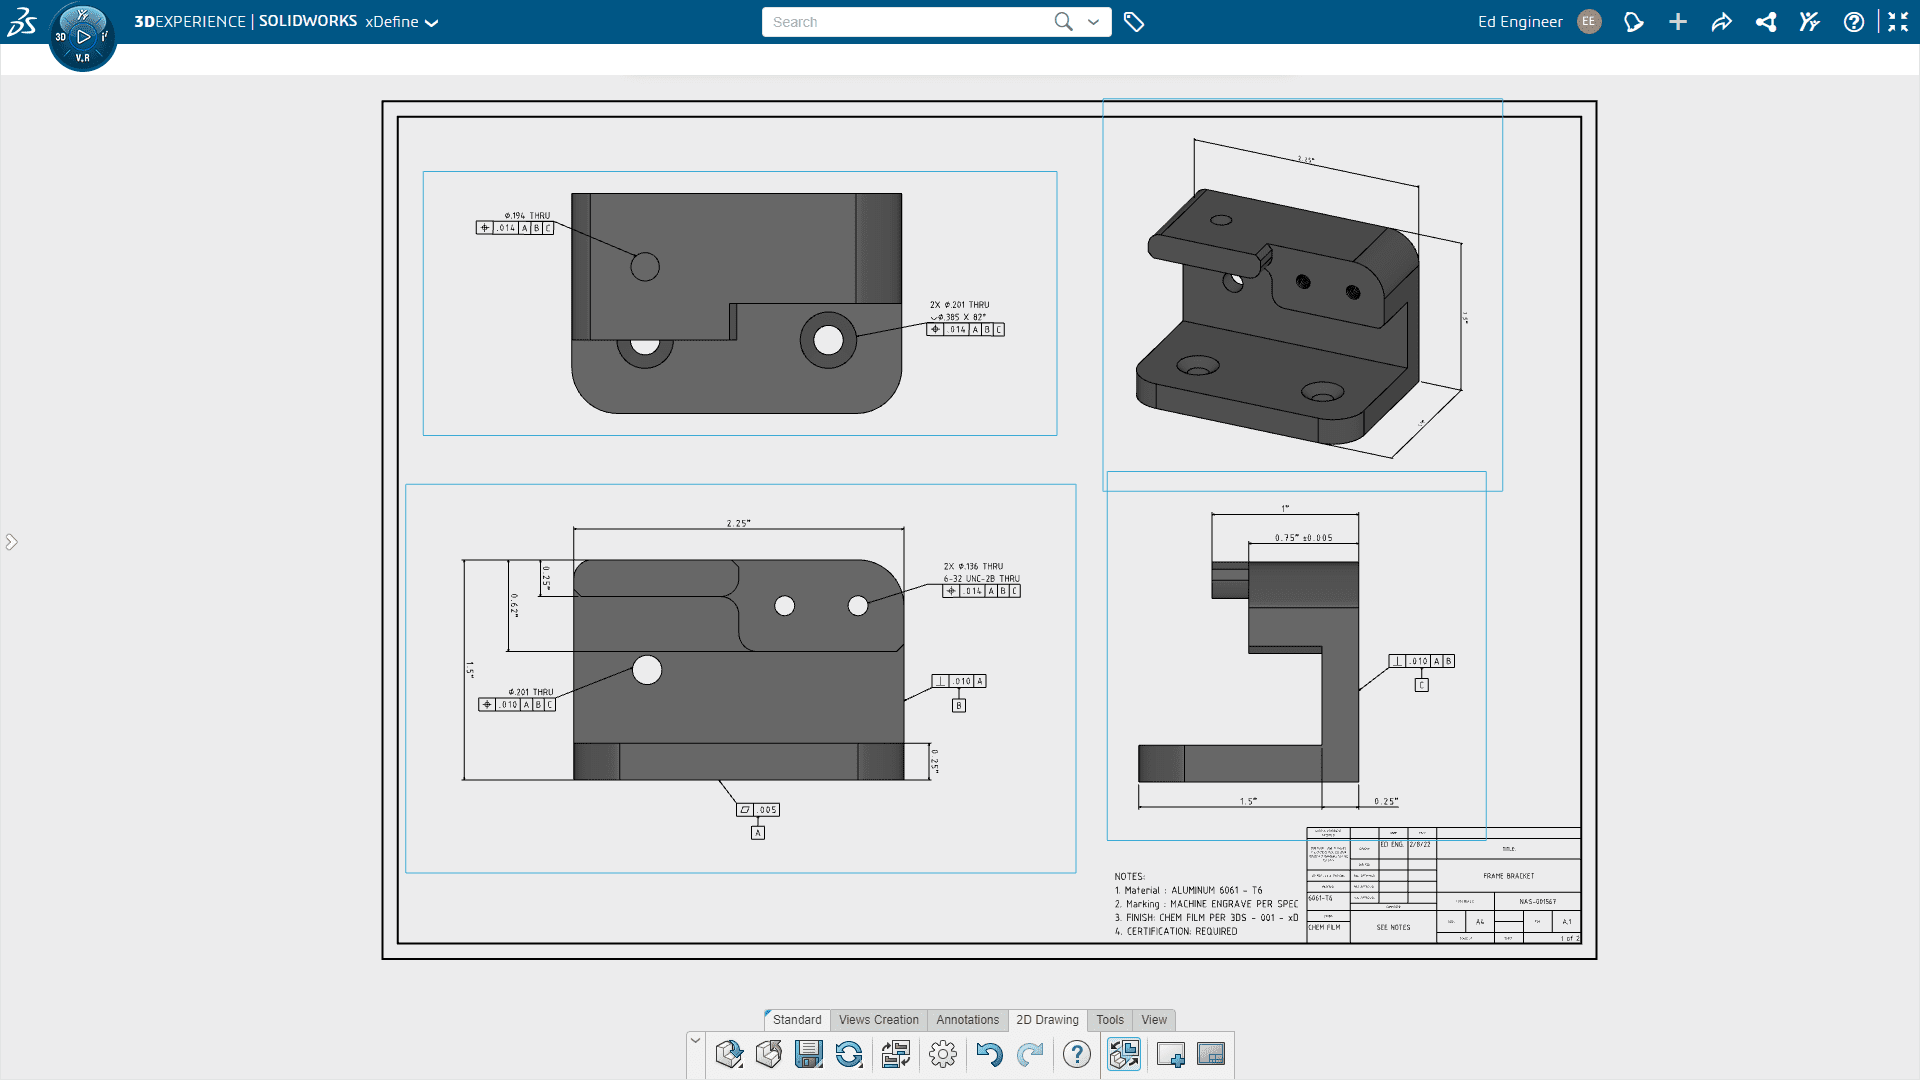Click the 2D Drawing tab
This screenshot has height=1080, width=1920.
1046,1019
